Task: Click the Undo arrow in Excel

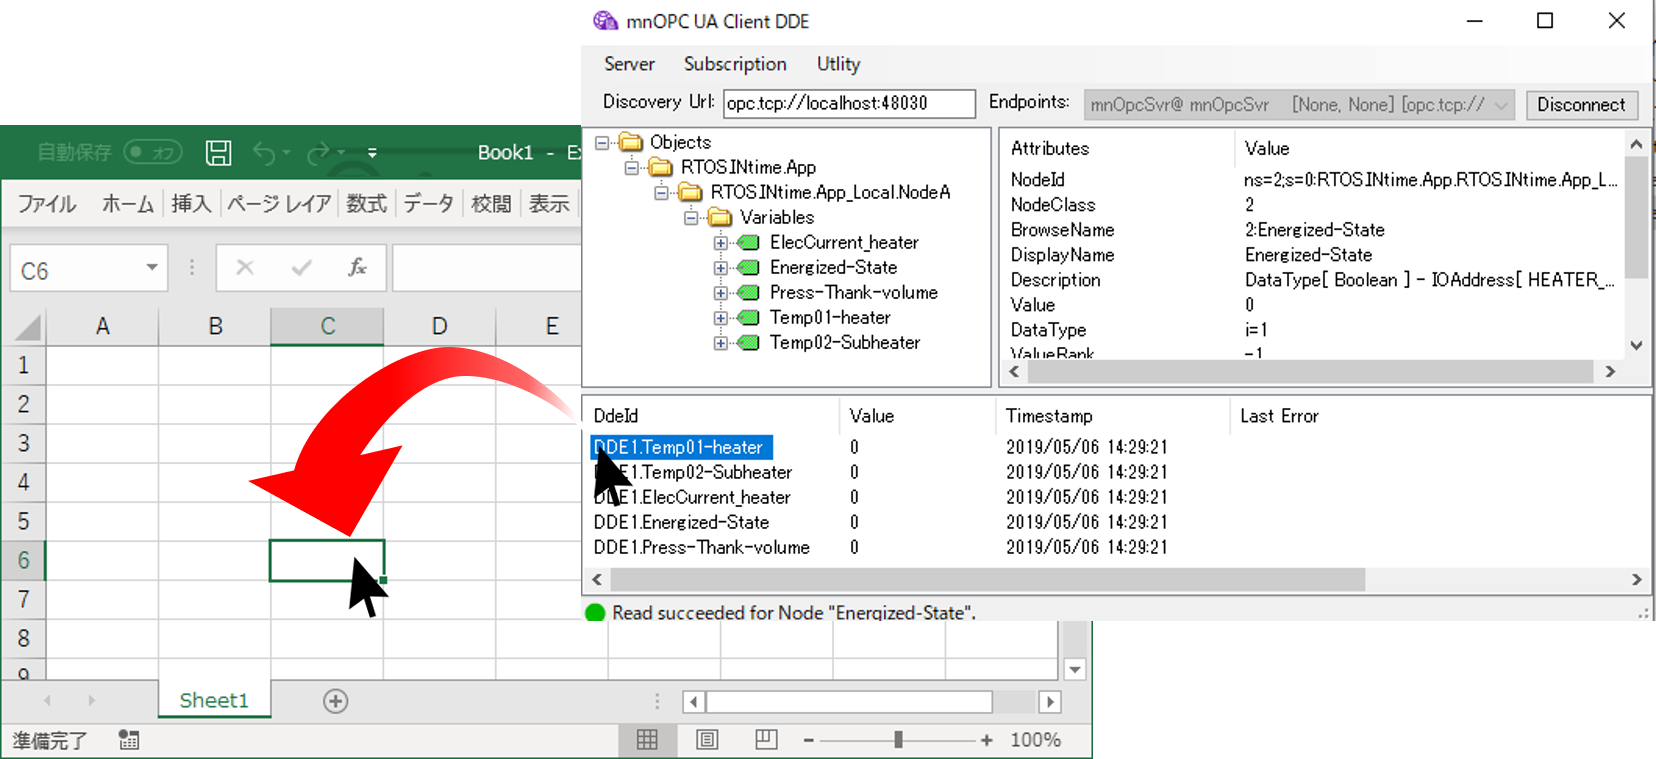Action: [264, 152]
